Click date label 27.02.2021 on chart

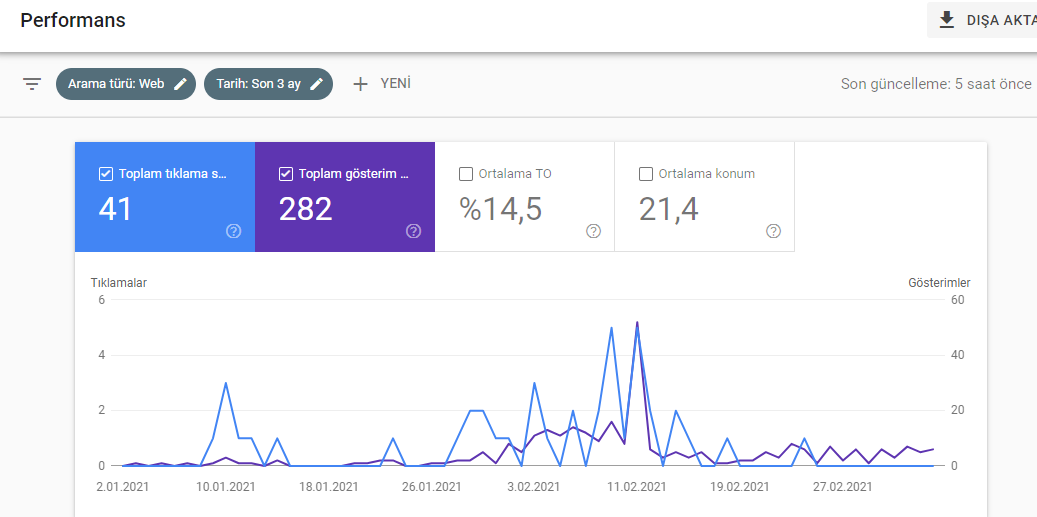[842, 487]
